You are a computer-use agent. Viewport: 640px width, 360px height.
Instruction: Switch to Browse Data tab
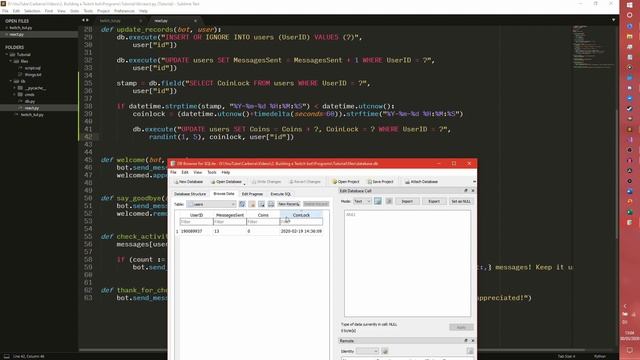point(224,194)
